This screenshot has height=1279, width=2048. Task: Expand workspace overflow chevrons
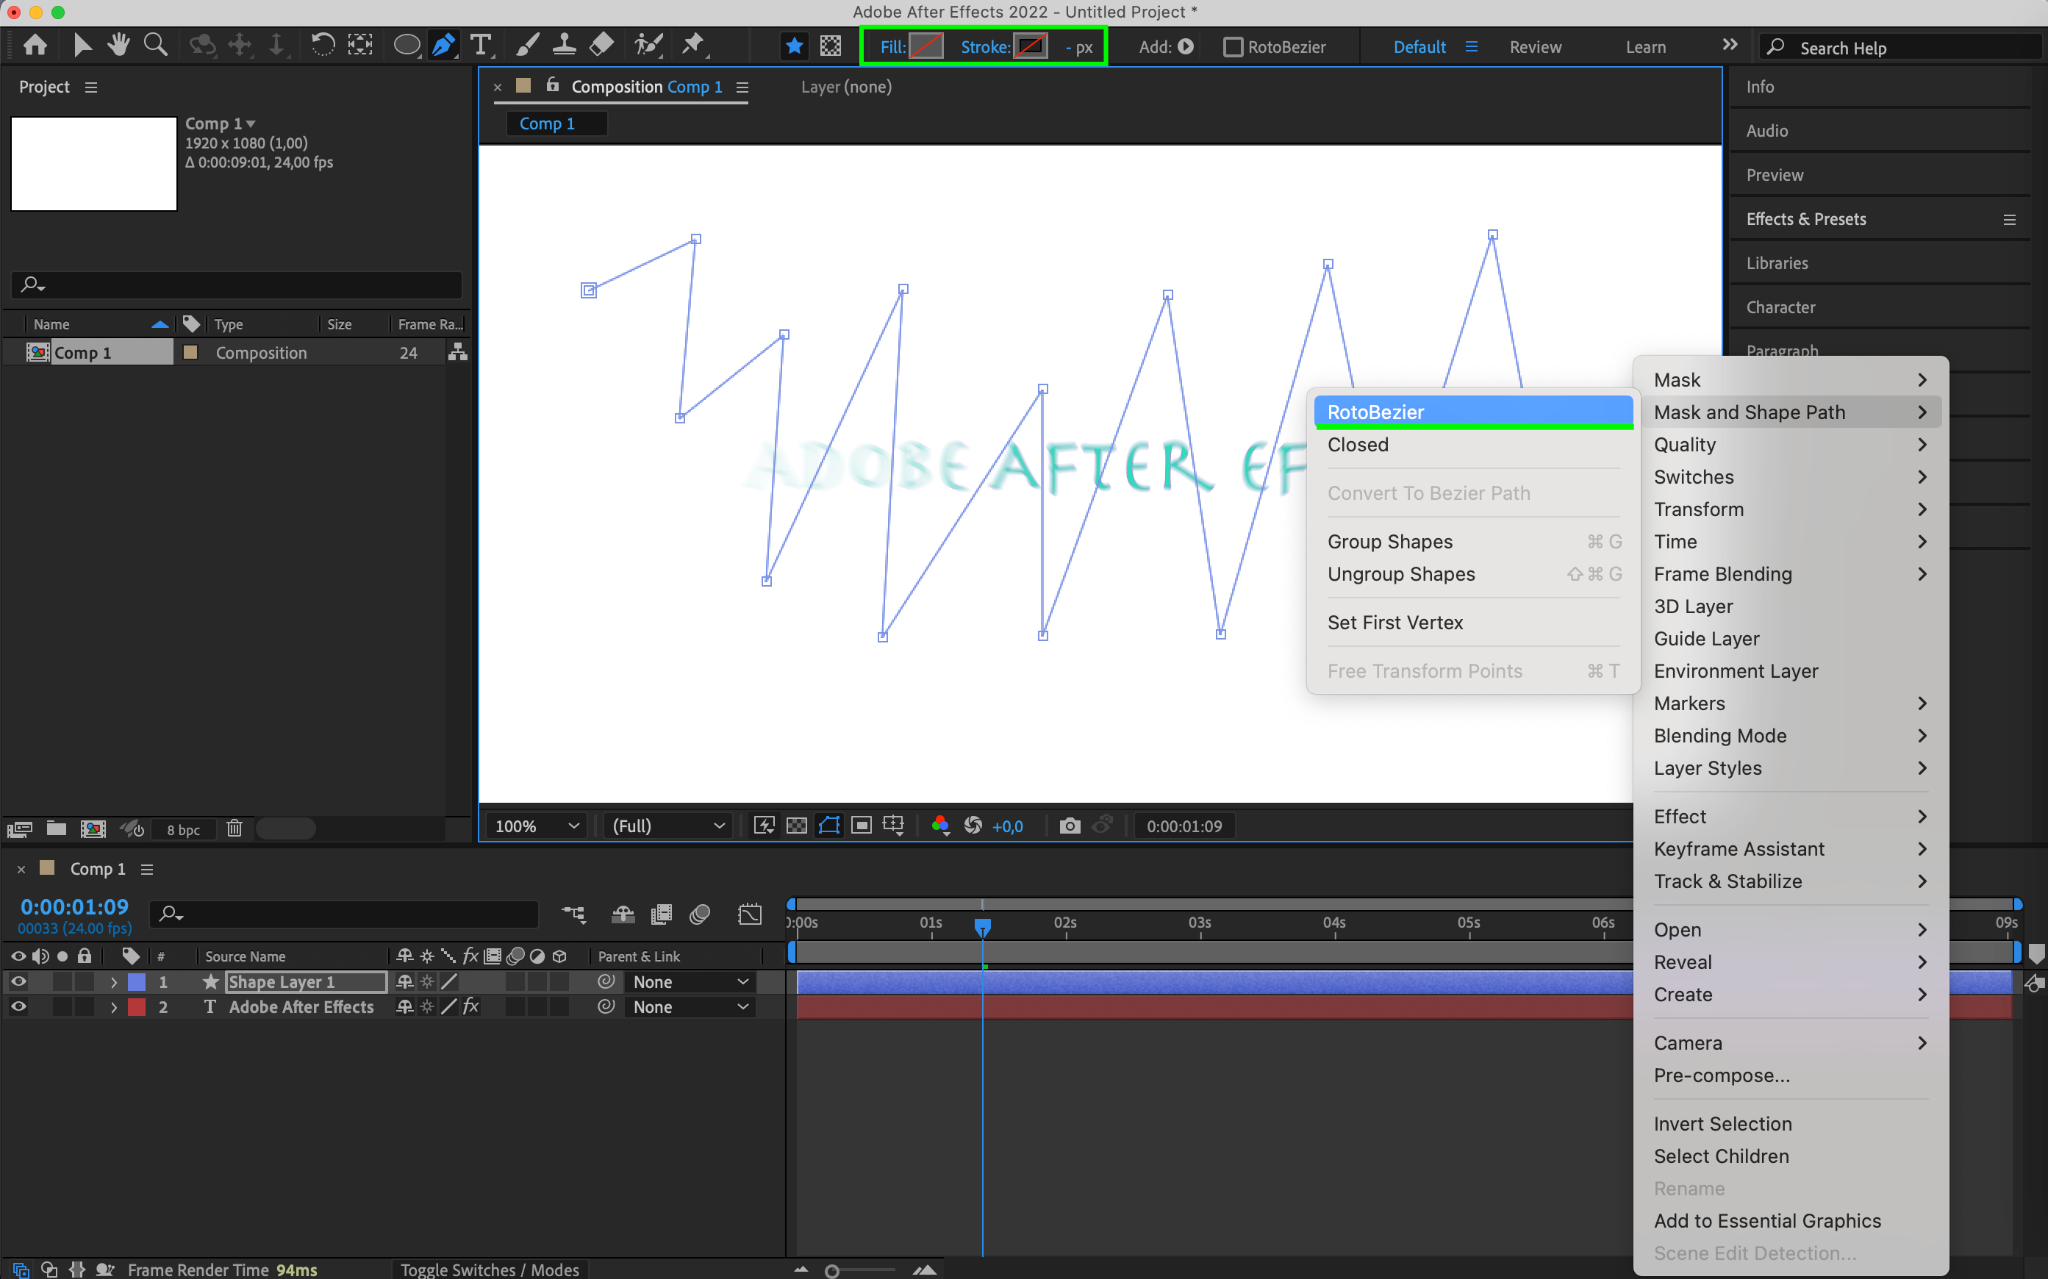(x=1730, y=45)
